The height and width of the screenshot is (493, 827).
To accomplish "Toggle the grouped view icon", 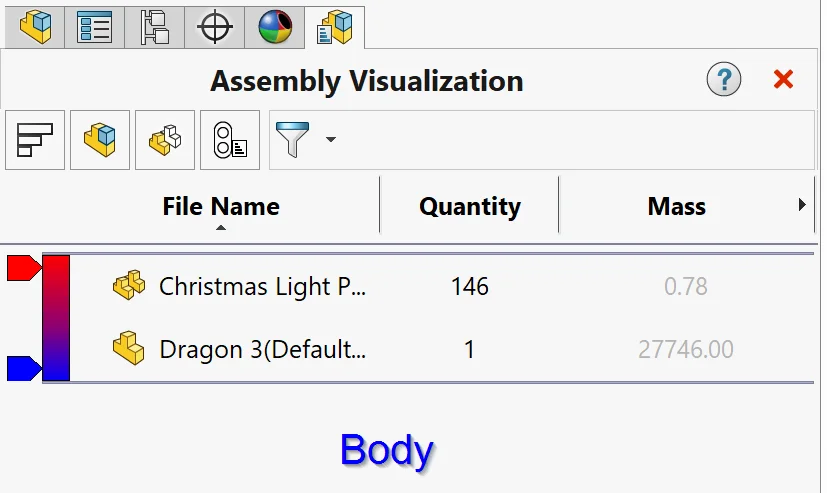I will (165, 140).
